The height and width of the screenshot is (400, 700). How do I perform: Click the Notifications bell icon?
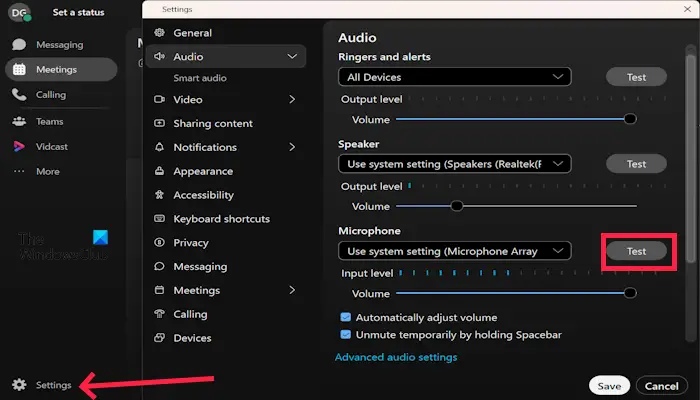159,147
